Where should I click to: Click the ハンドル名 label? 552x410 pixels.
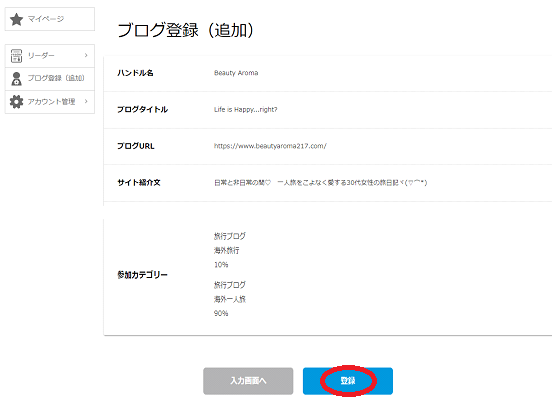pos(136,73)
